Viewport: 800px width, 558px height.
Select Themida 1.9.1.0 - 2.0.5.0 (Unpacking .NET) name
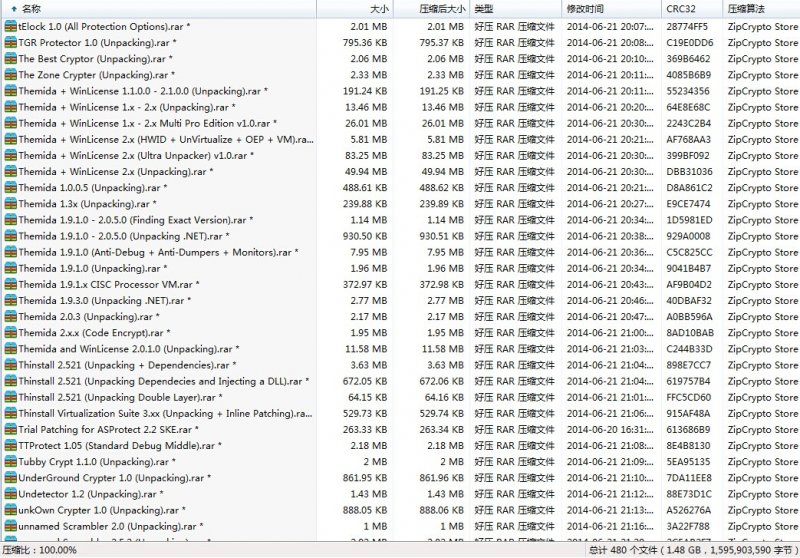click(x=124, y=236)
